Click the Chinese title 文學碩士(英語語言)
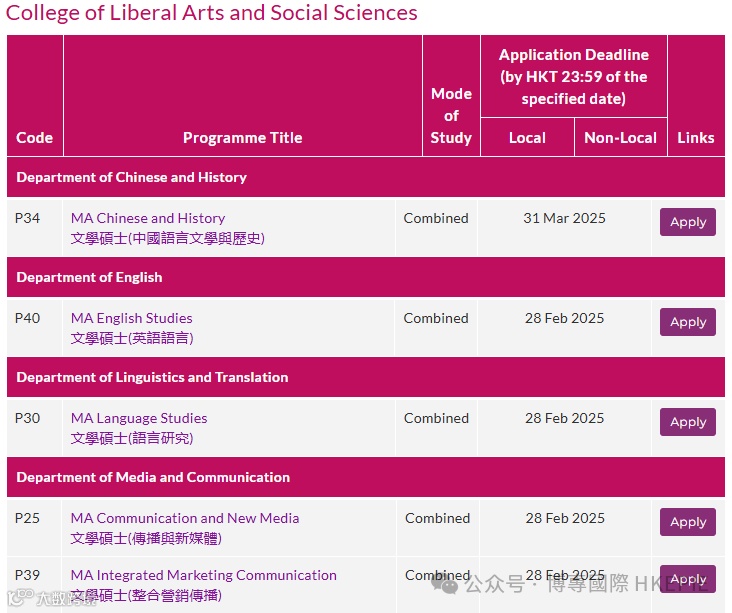Viewport: 732px width, 613px height. 131,338
